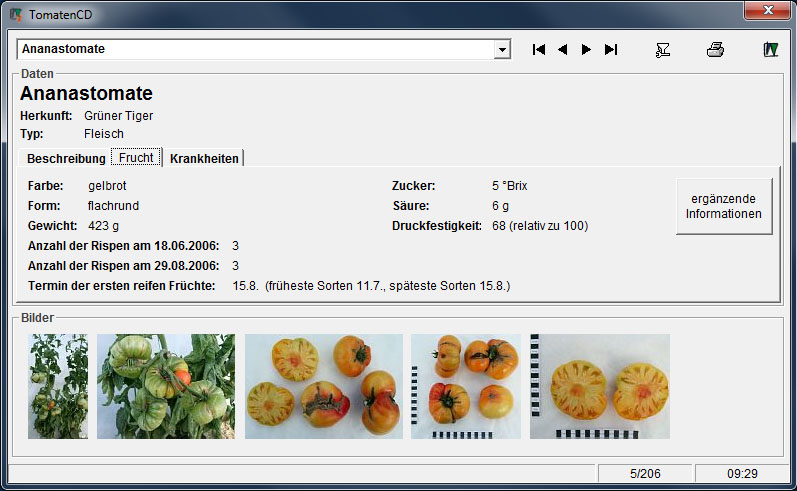The width and height of the screenshot is (797, 491).
Task: Open the Krankheiten tab
Action: coord(204,159)
